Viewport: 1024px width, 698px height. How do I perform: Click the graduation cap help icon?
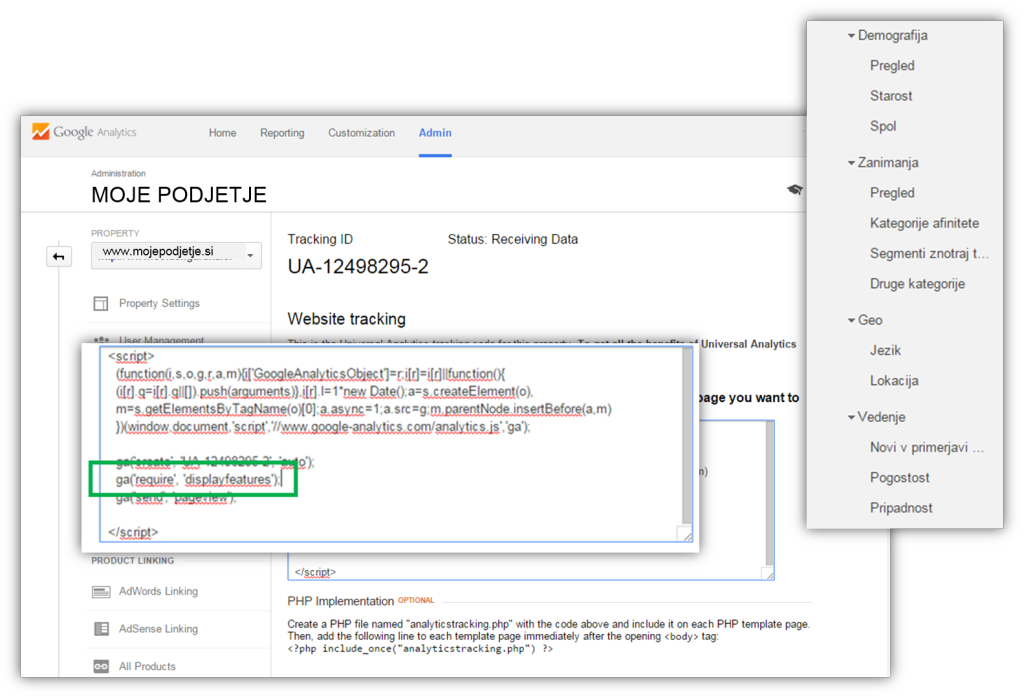tap(794, 189)
